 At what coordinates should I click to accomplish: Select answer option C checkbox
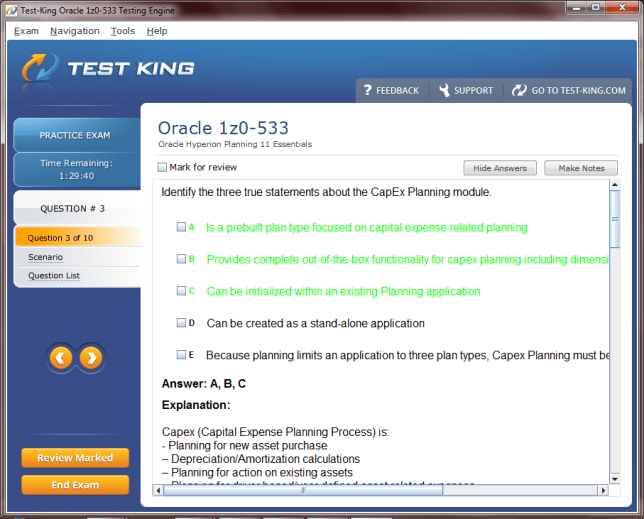tap(181, 291)
